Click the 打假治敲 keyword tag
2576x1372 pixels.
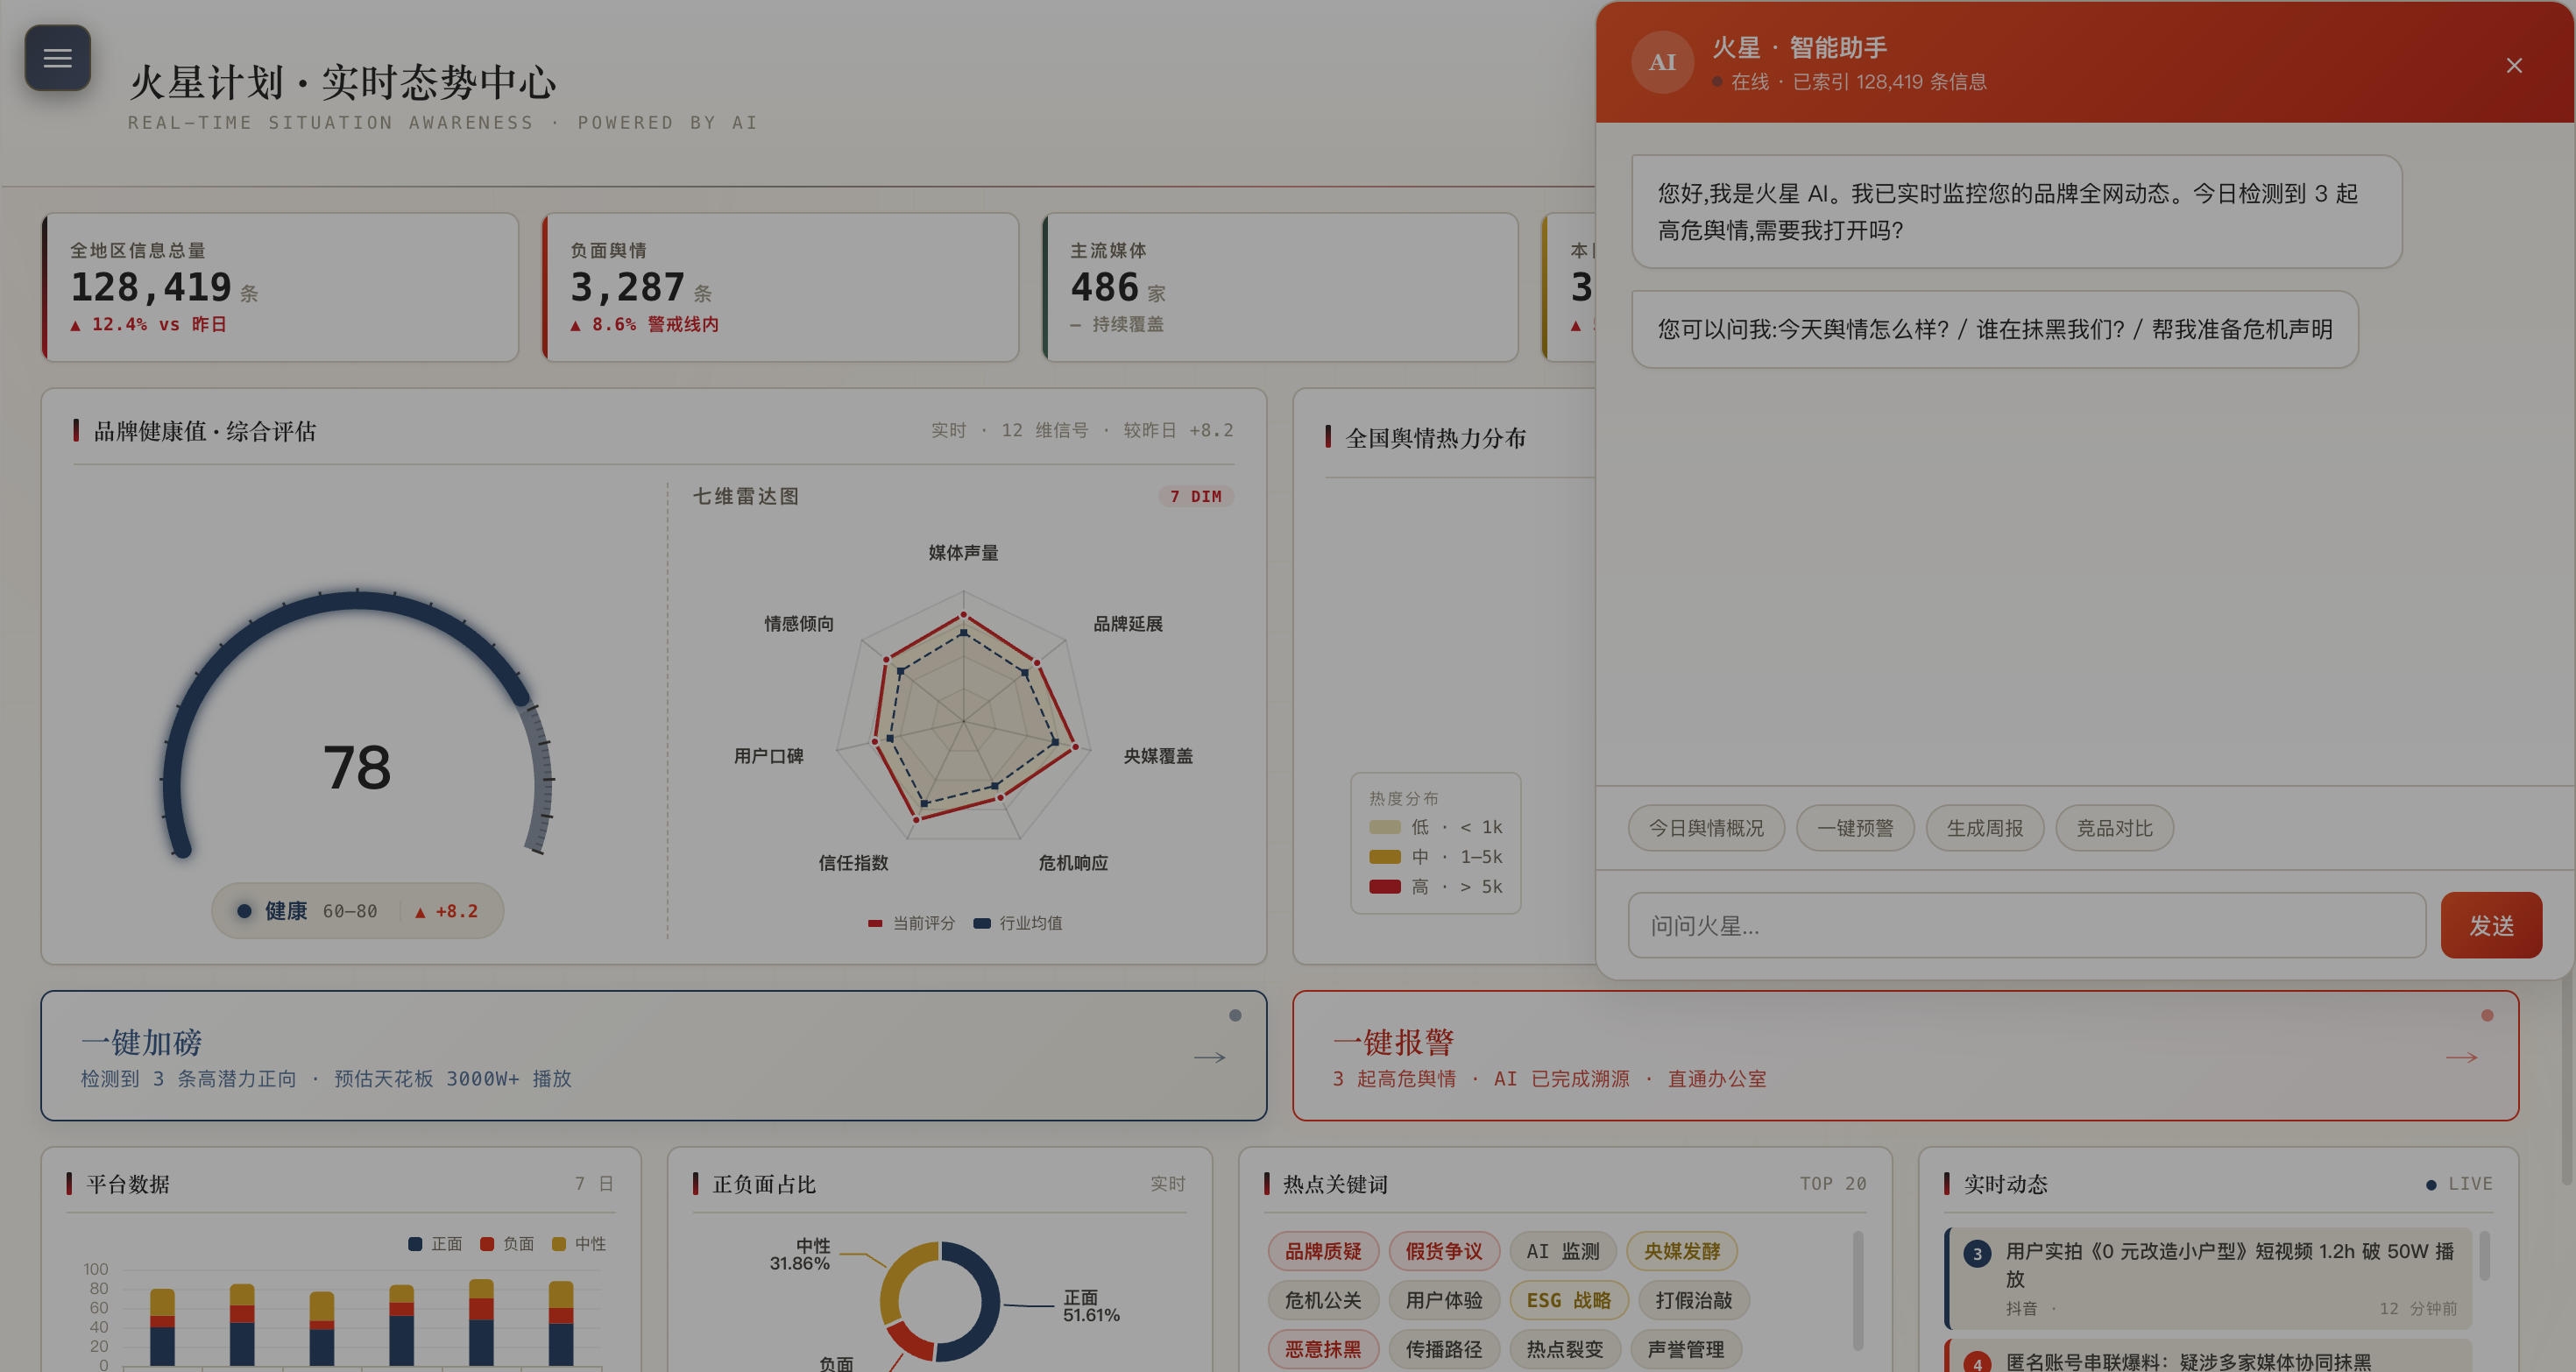1694,1300
